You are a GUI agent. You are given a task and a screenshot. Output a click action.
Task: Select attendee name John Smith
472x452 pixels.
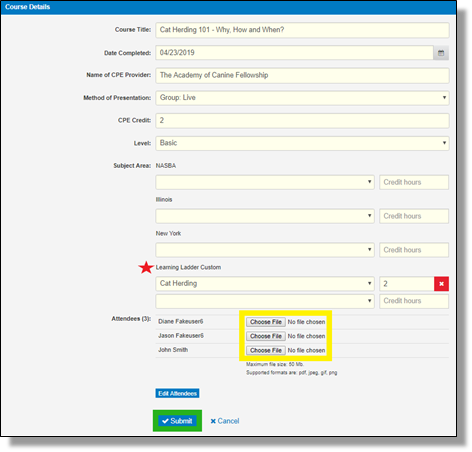(x=173, y=350)
